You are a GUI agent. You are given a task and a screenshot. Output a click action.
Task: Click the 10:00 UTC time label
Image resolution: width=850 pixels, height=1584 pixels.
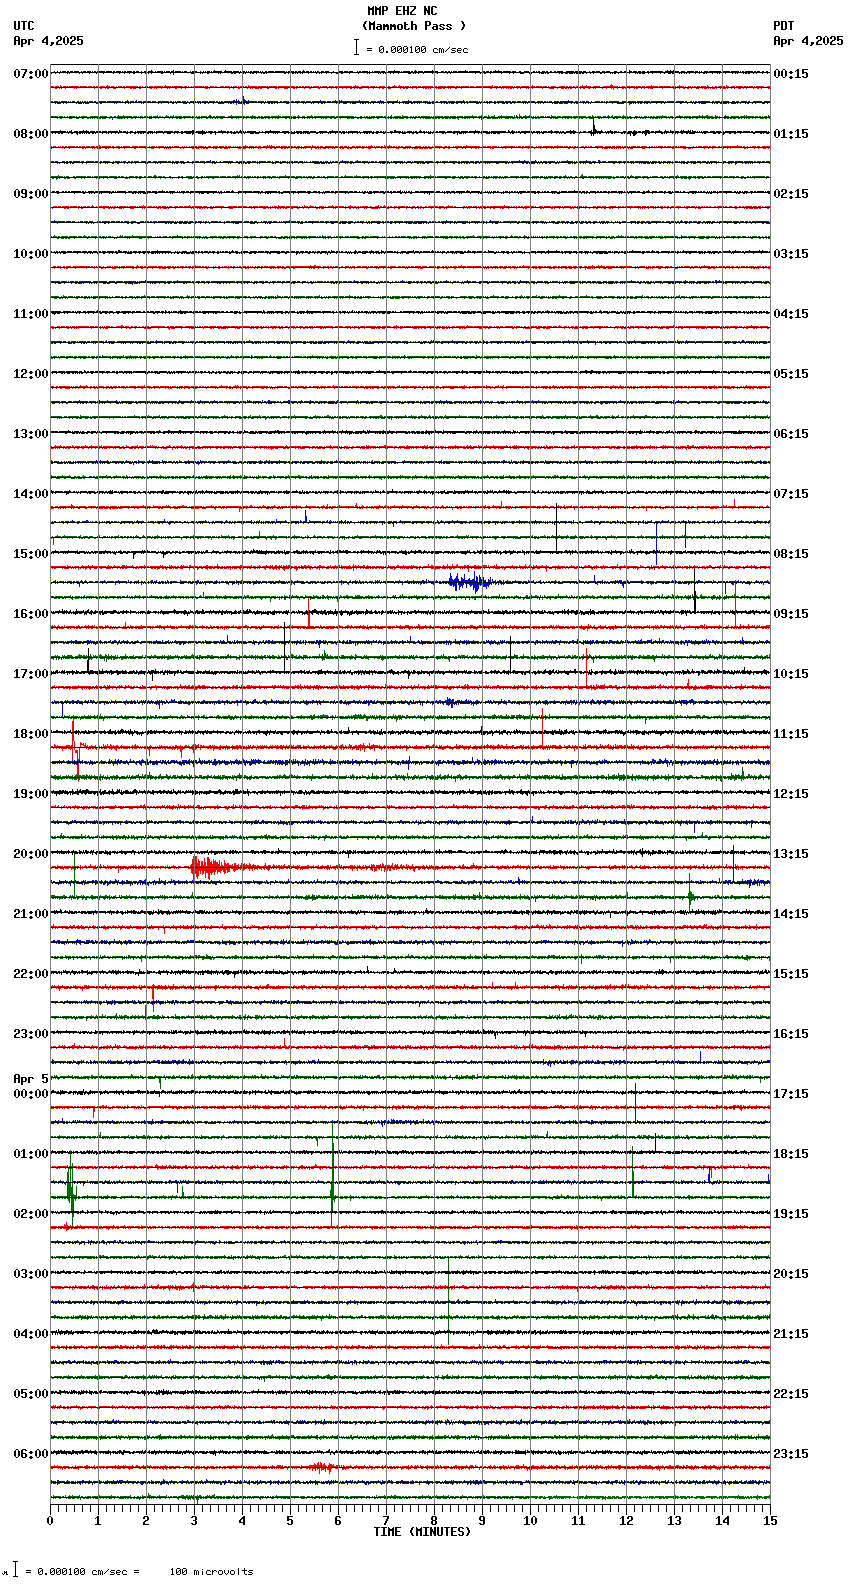tap(30, 254)
